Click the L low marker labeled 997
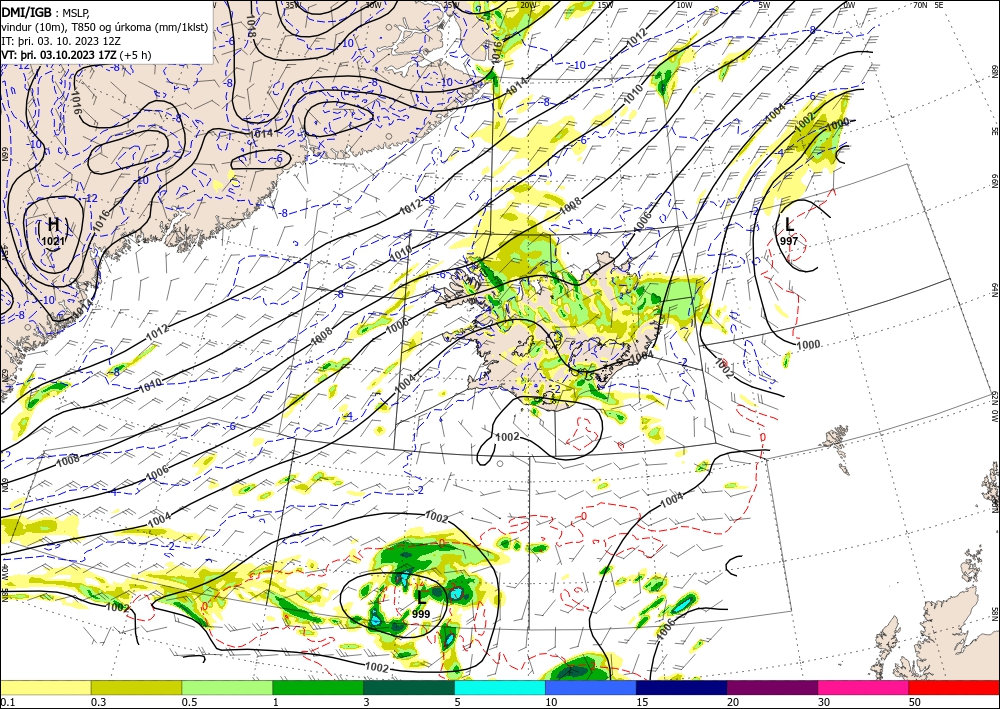Screen dimensions: 1000x709 click(789, 224)
